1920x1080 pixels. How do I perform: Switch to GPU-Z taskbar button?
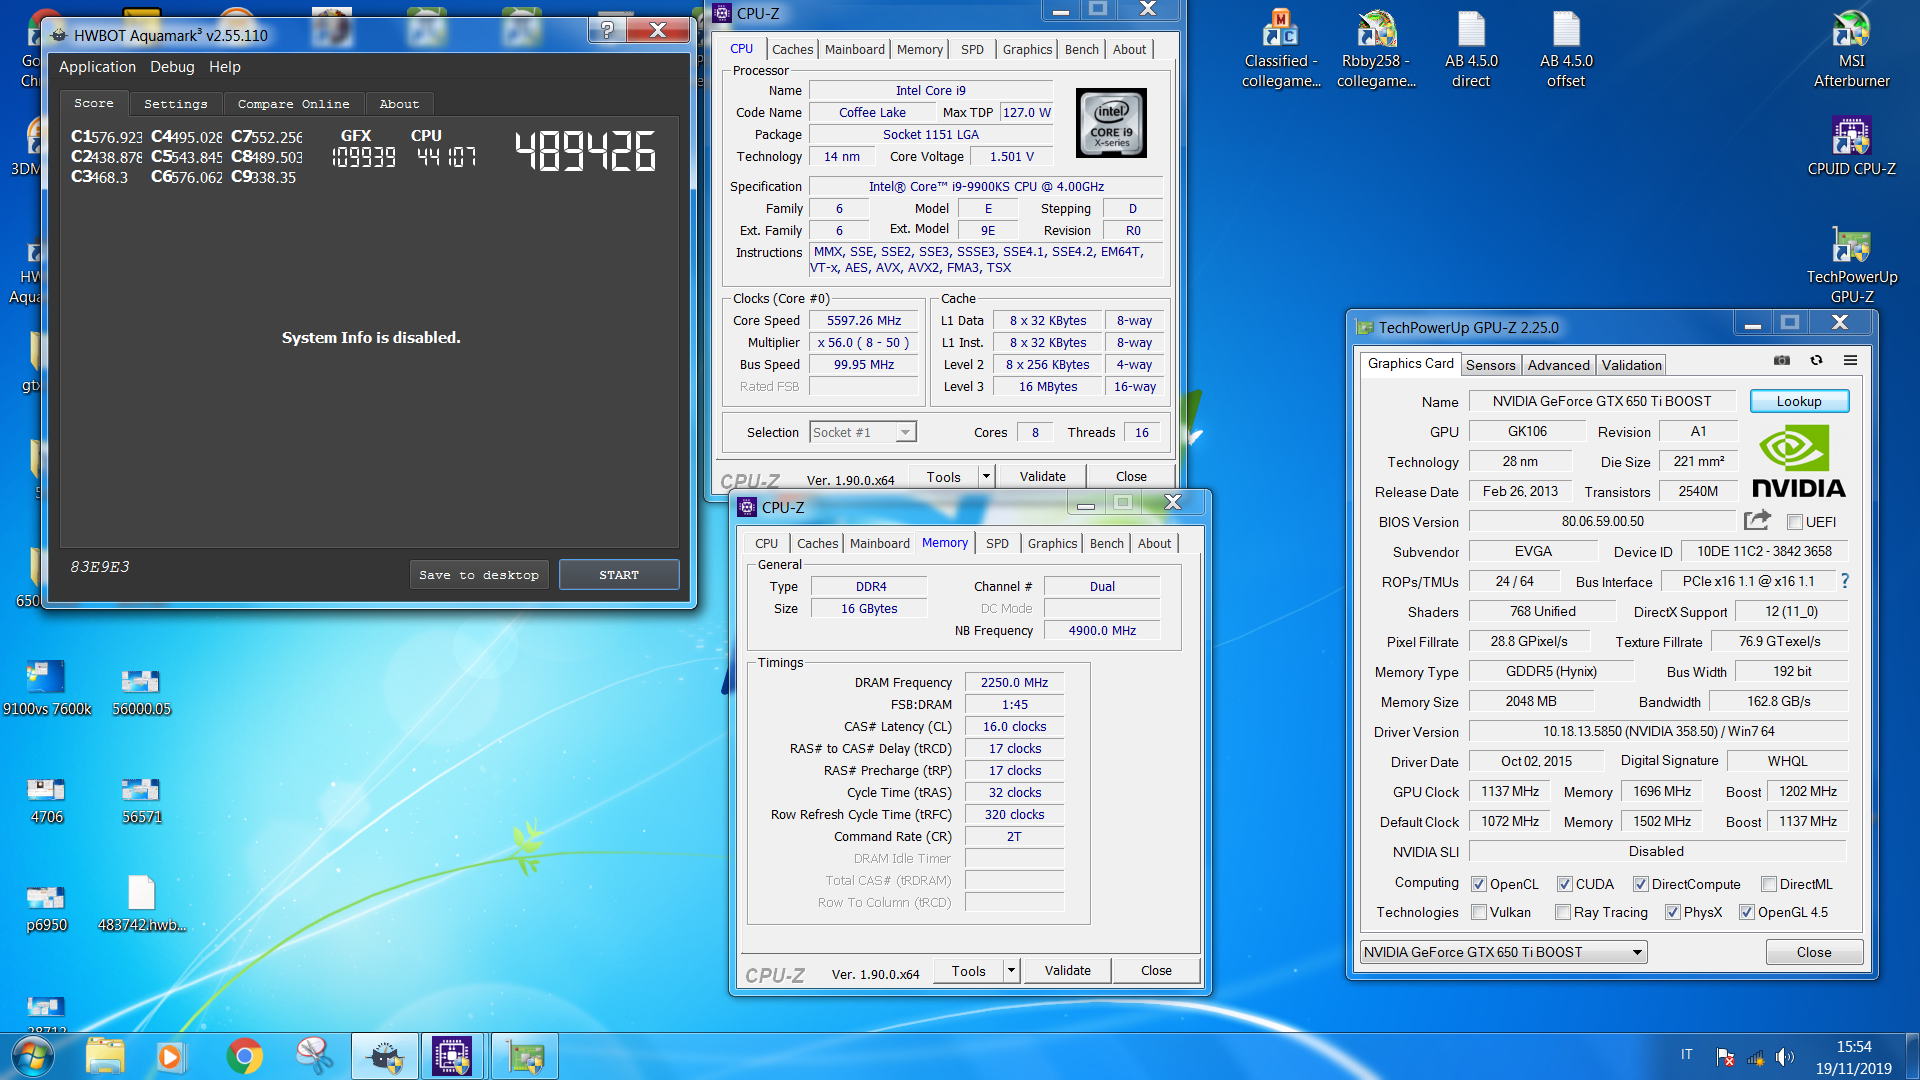[524, 1056]
